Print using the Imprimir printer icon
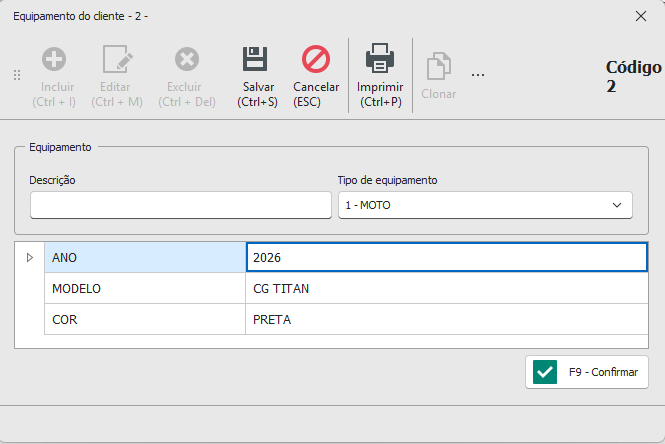The height and width of the screenshot is (444, 665). [x=380, y=58]
